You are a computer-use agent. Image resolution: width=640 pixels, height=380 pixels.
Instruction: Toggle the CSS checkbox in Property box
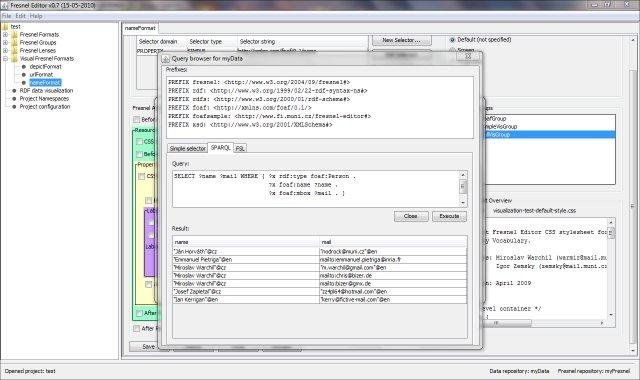(x=141, y=176)
